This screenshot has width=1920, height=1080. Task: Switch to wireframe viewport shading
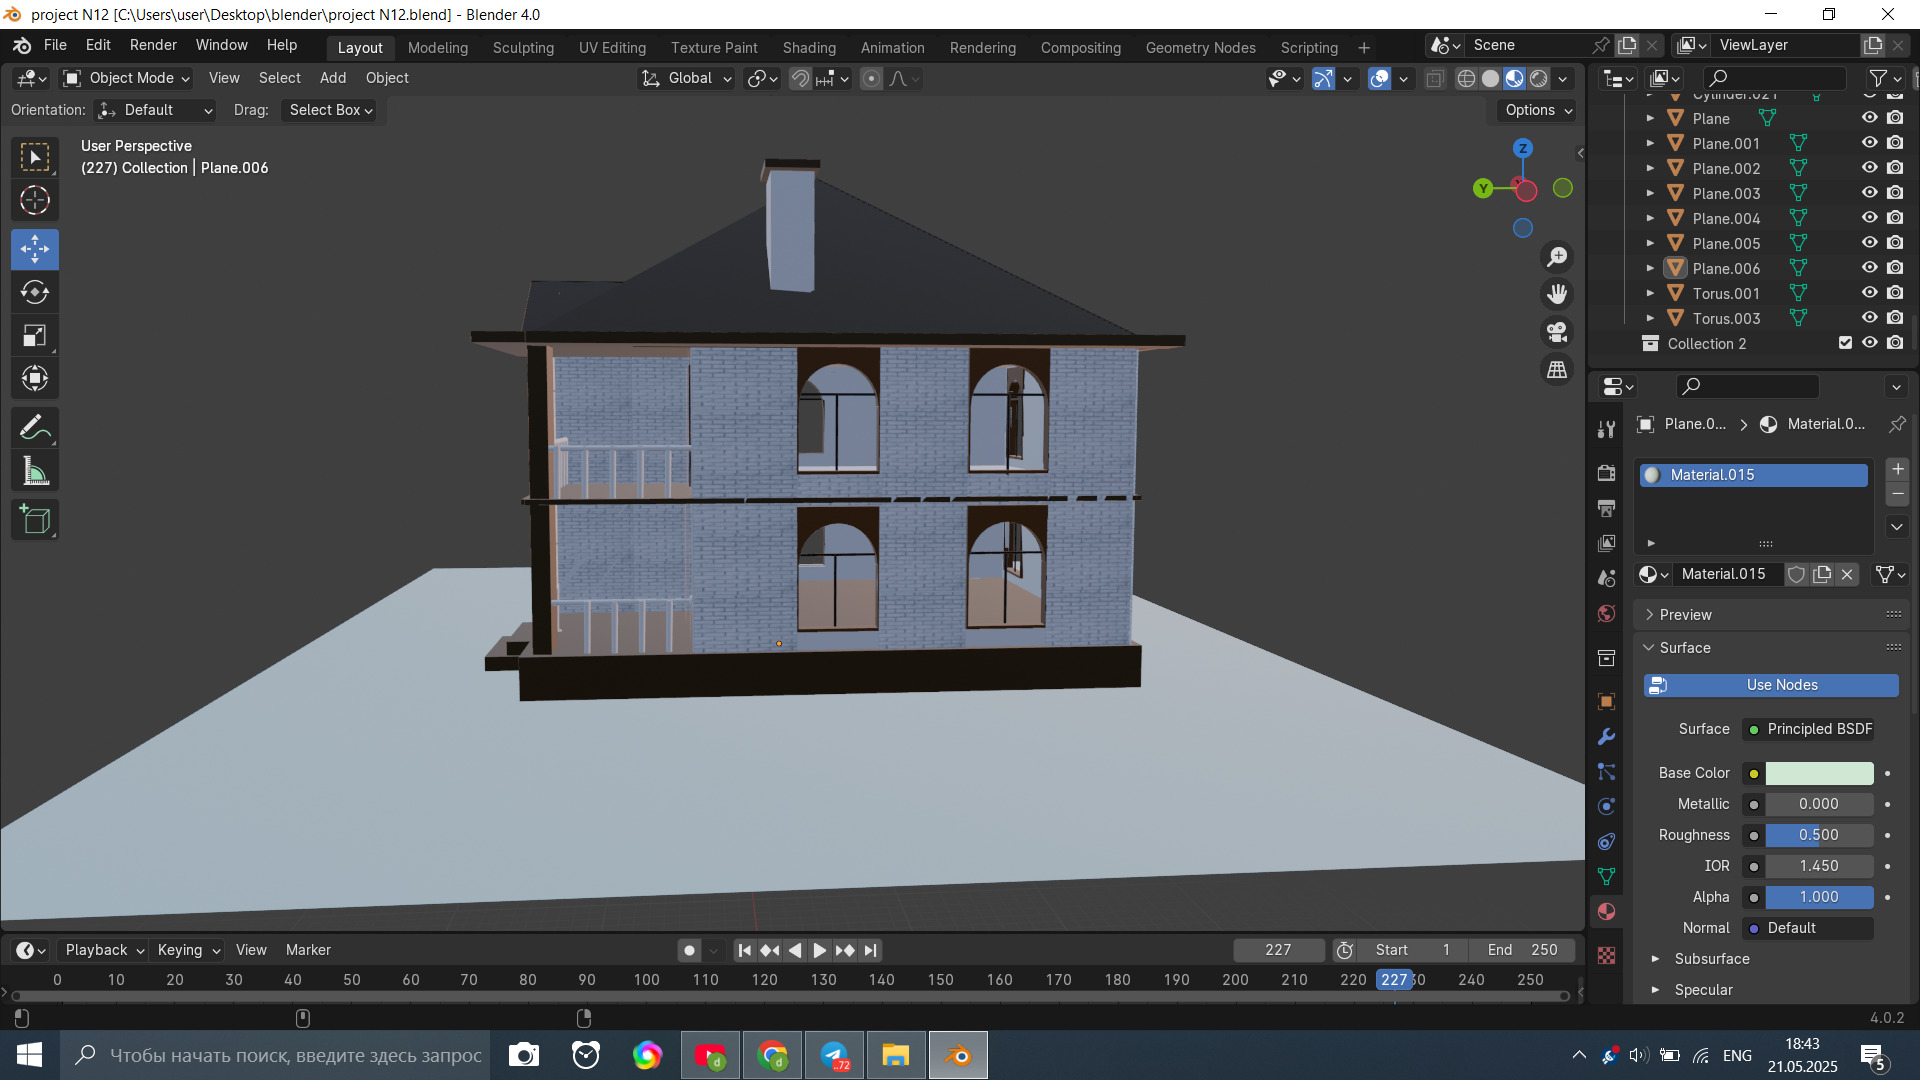point(1466,79)
